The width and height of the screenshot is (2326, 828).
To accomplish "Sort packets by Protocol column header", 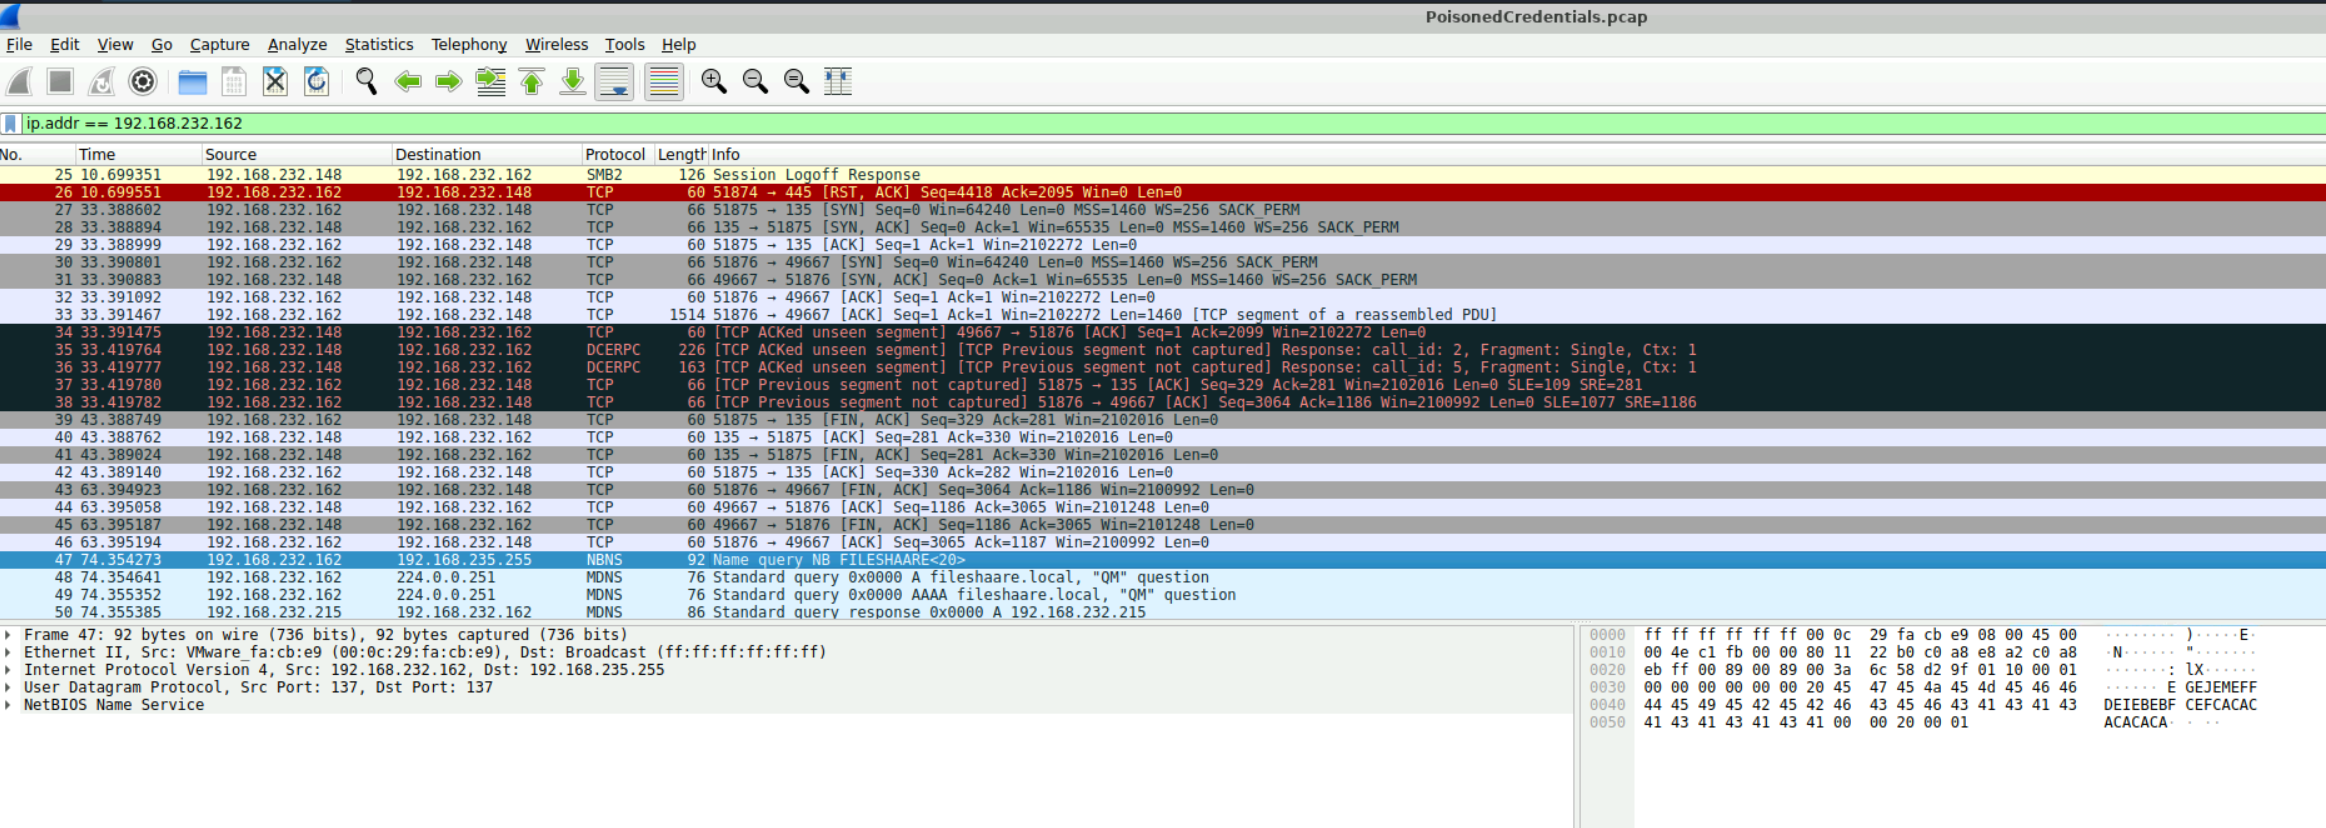I will pos(614,154).
